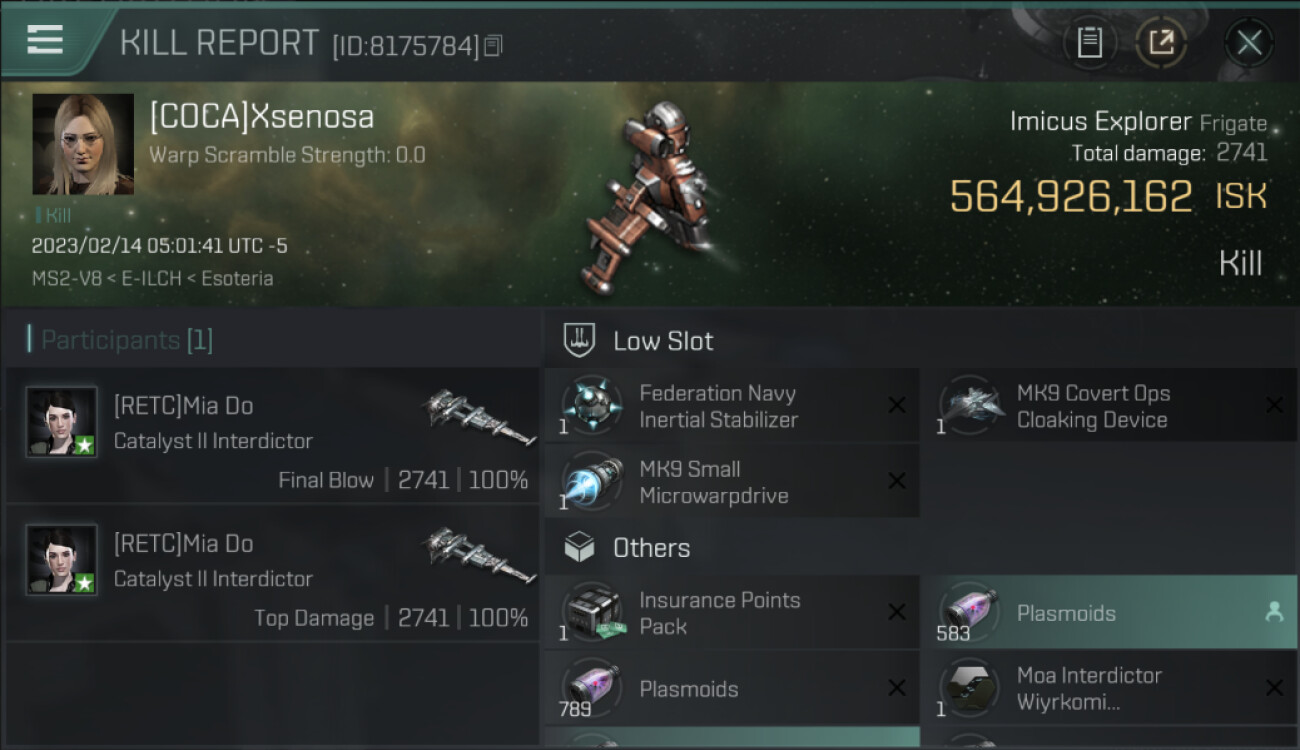Screen dimensions: 1300x750
Task: Select the Plasmoids 789 item
Action: pyautogui.click(x=732, y=688)
